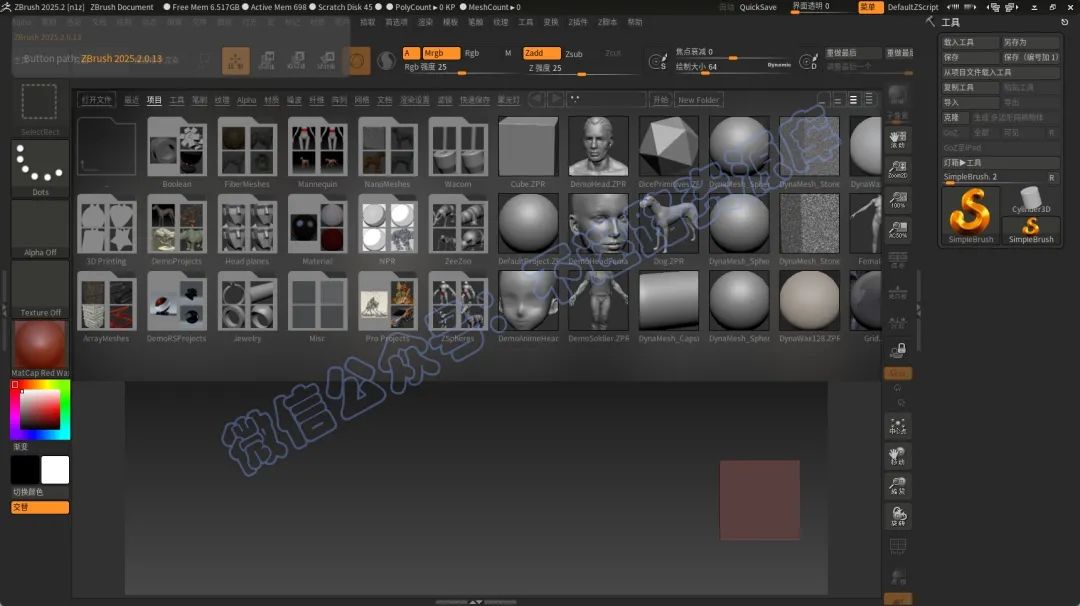Screen dimensions: 1080x606
Task: Click 载入工具 (Load tool) button
Action: (x=970, y=42)
